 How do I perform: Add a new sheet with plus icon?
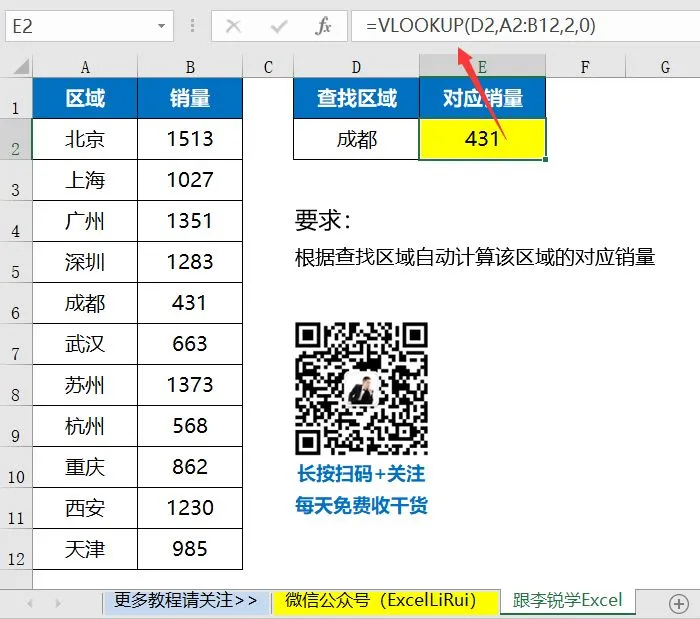(679, 603)
